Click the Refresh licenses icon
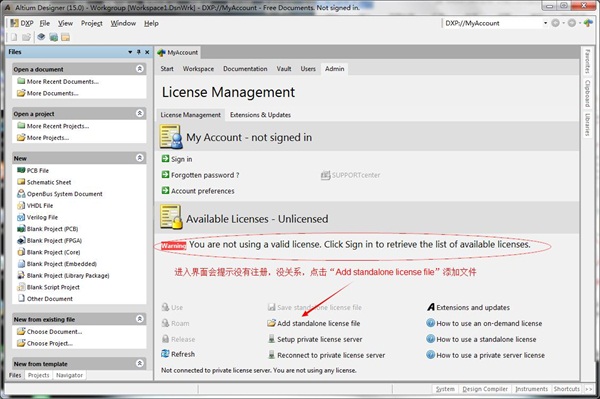Image resolution: width=600 pixels, height=399 pixels. pyautogui.click(x=165, y=354)
